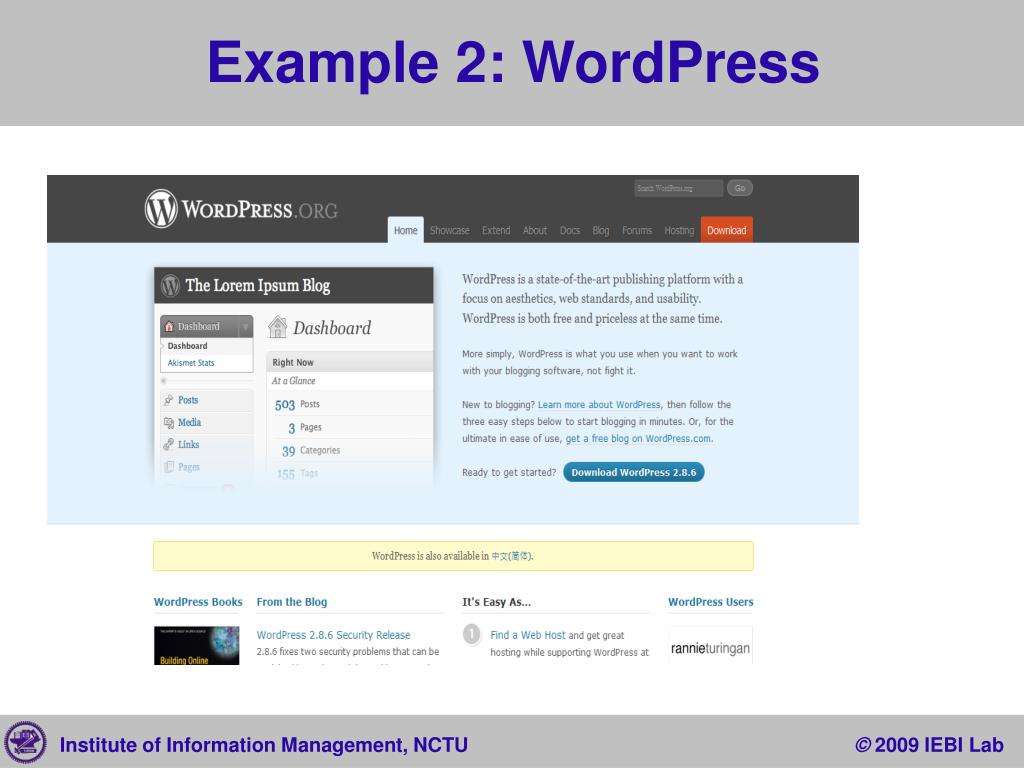Open the Building Online book thumbnail
The image size is (1024, 768).
(x=197, y=645)
